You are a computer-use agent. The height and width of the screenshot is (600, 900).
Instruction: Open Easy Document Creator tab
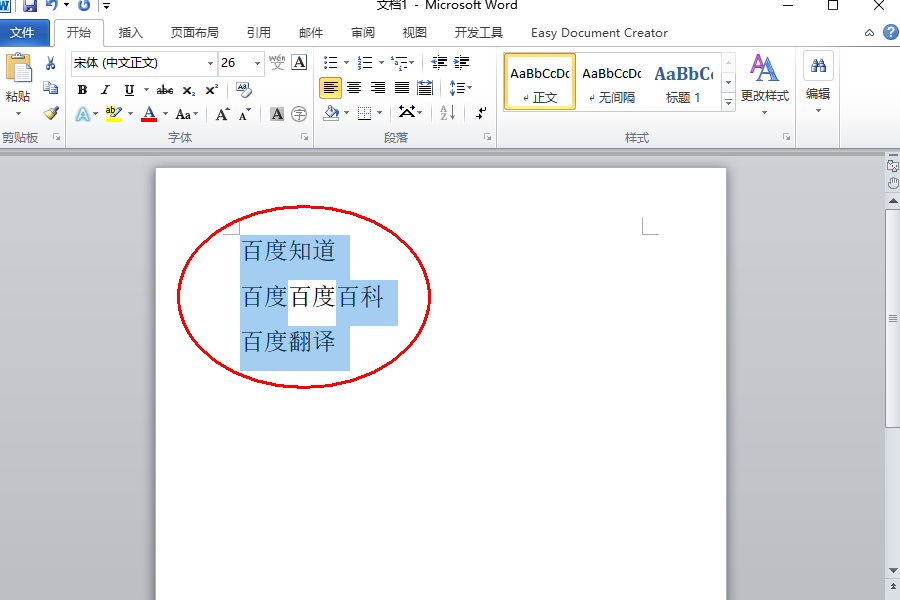point(599,33)
